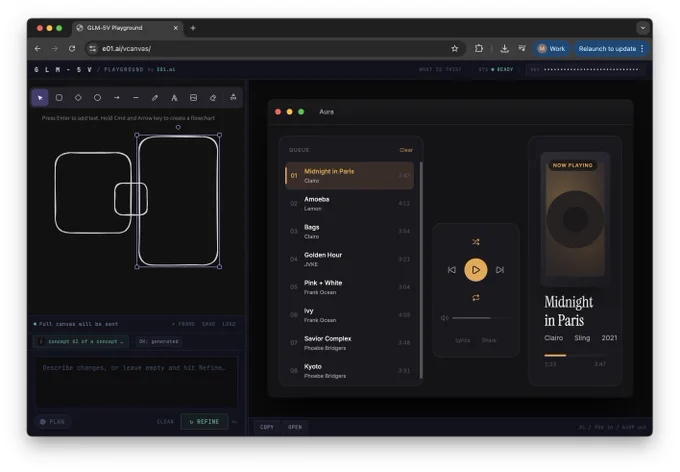Screen dimensions: 680x472
Task: Open the WHAT IS THIS? link
Action: coord(440,69)
